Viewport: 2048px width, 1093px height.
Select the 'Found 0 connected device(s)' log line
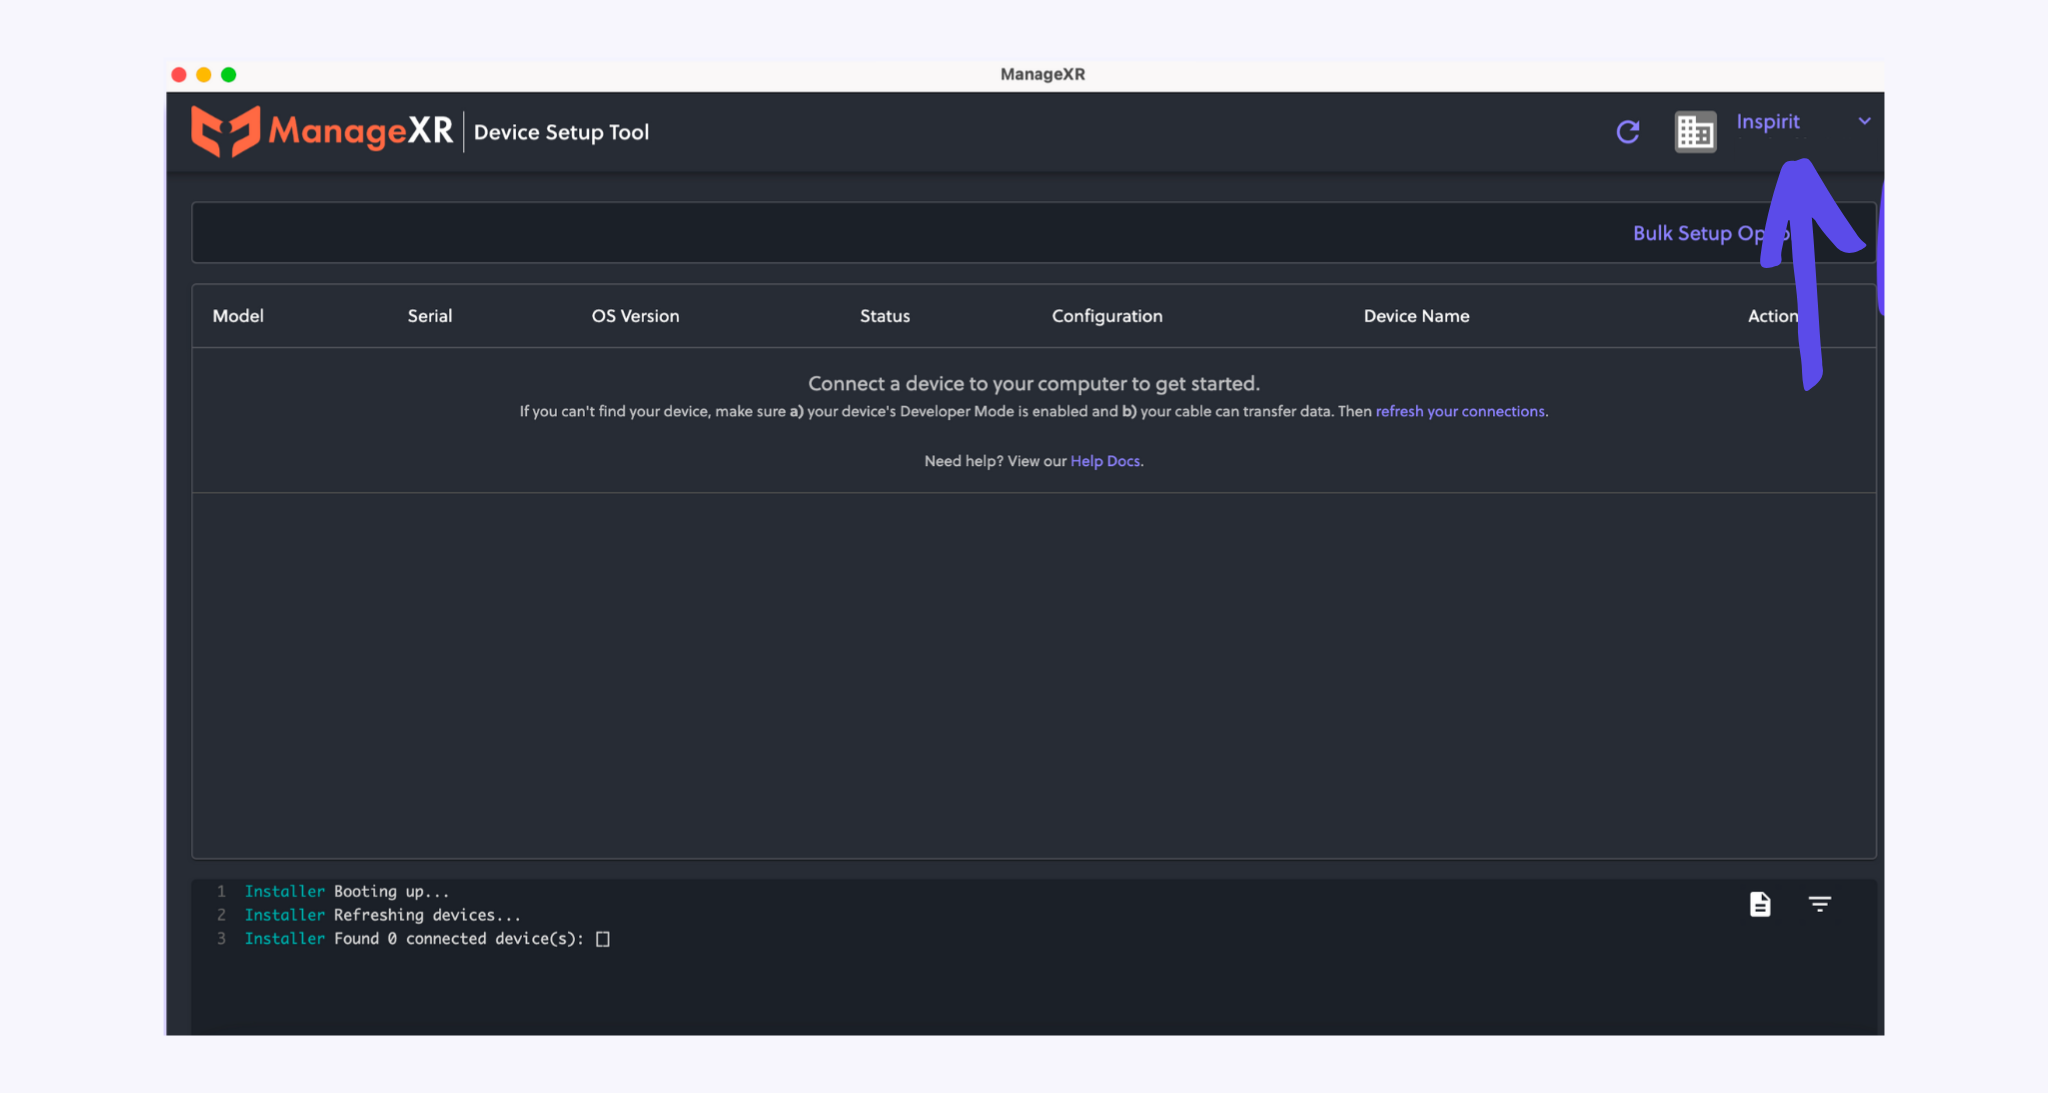458,939
